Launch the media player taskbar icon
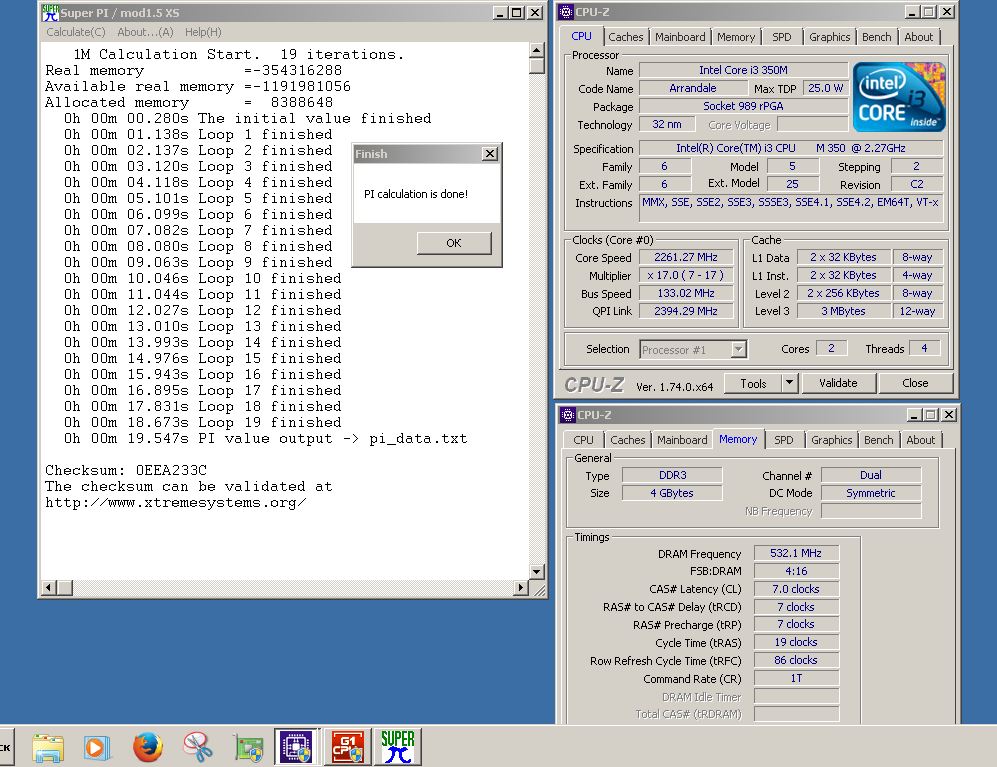This screenshot has height=767, width=997. point(97,747)
